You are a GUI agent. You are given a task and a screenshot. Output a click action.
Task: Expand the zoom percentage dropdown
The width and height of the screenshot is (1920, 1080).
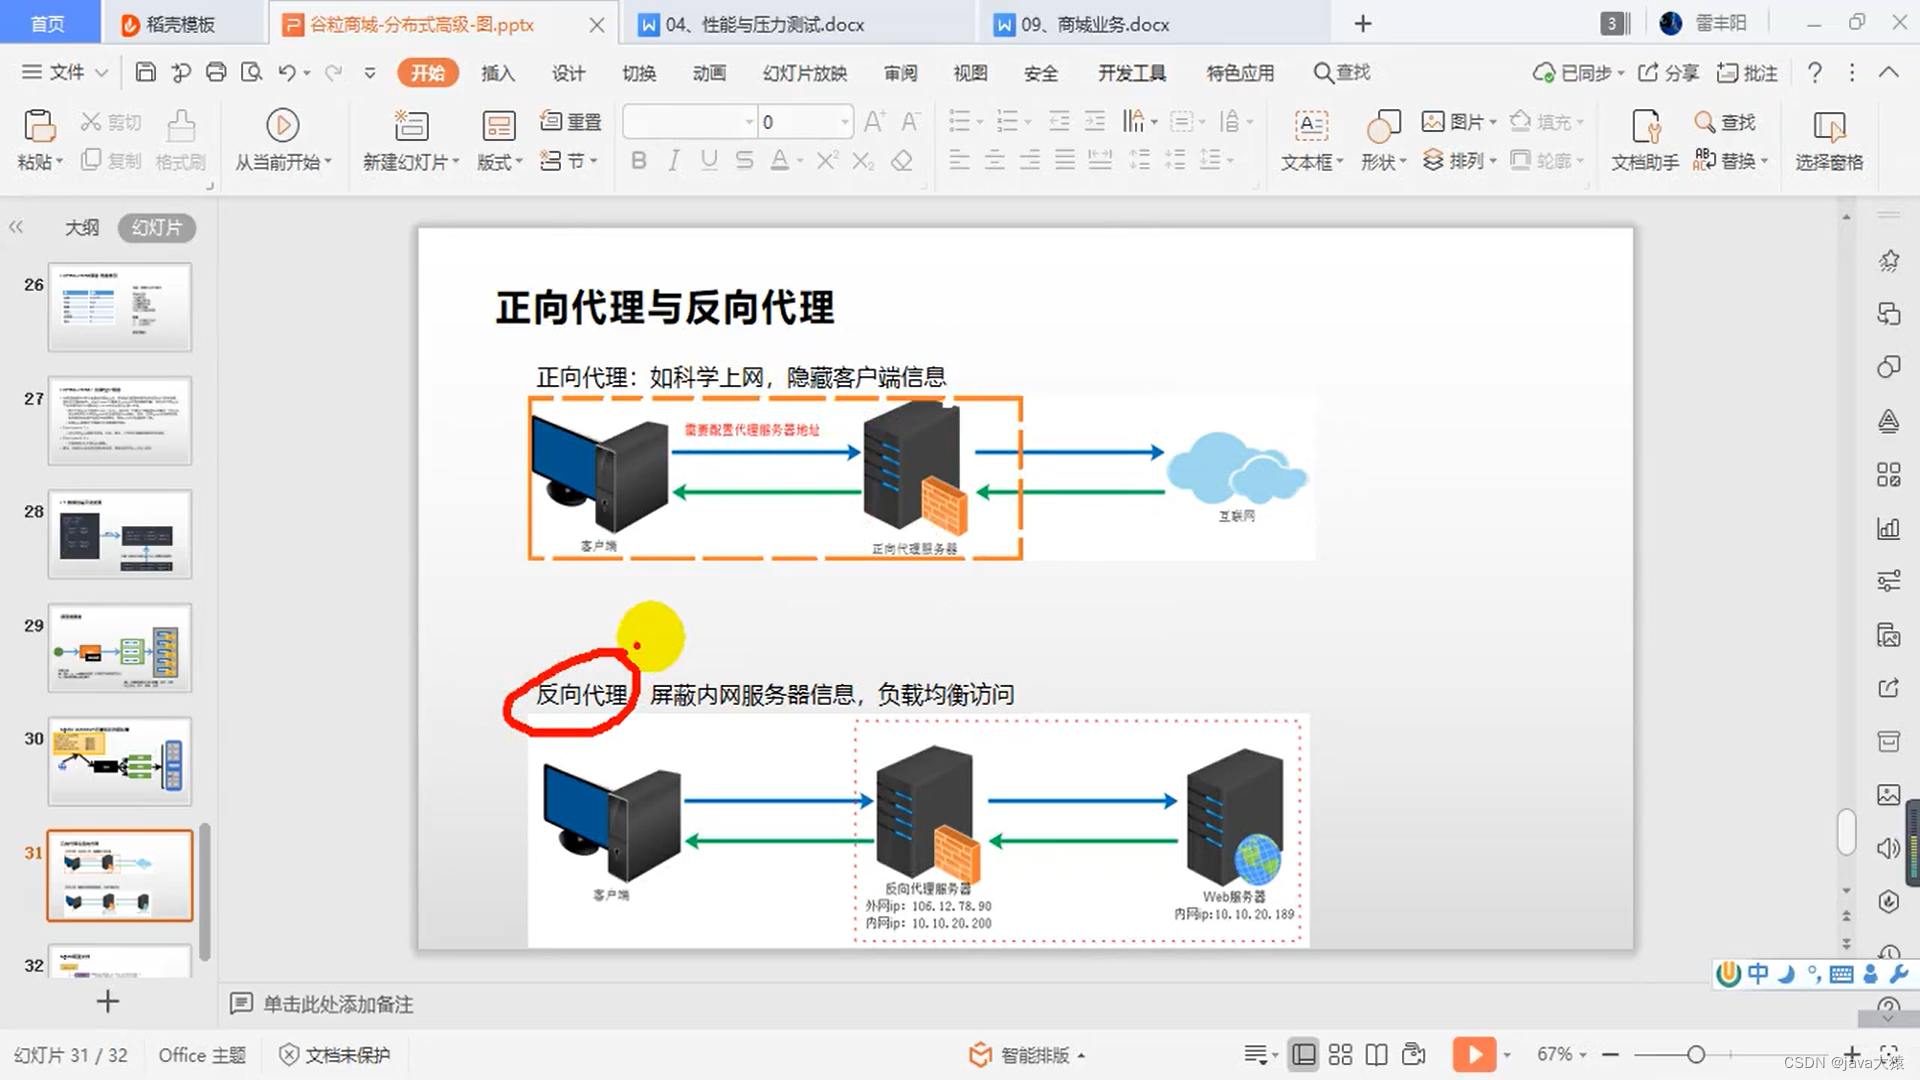point(1583,1055)
